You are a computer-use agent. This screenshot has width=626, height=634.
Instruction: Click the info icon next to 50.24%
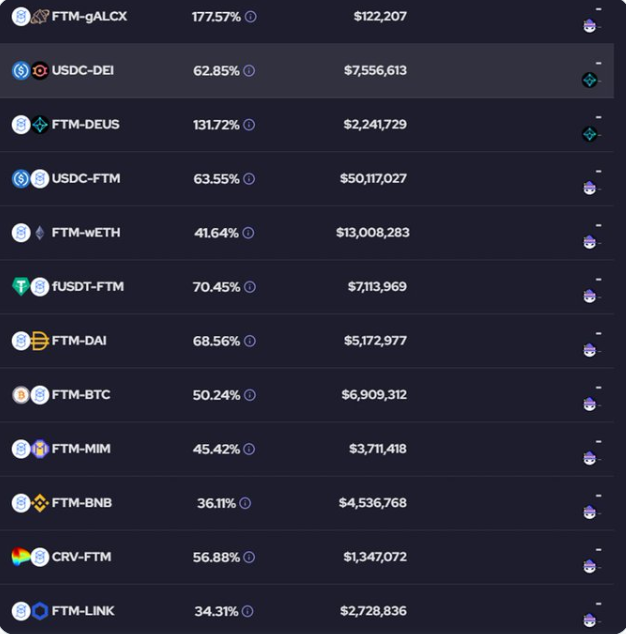[249, 395]
